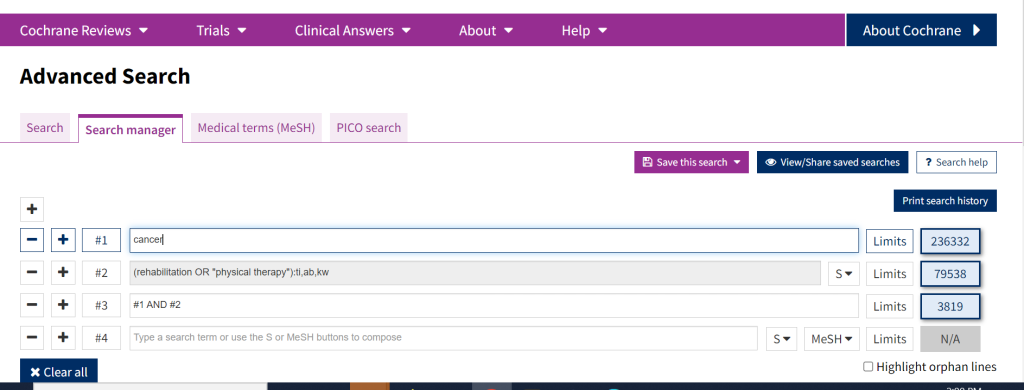View the 236332 results for line #1
Viewport: 1024px width, 390px height.
coord(950,241)
